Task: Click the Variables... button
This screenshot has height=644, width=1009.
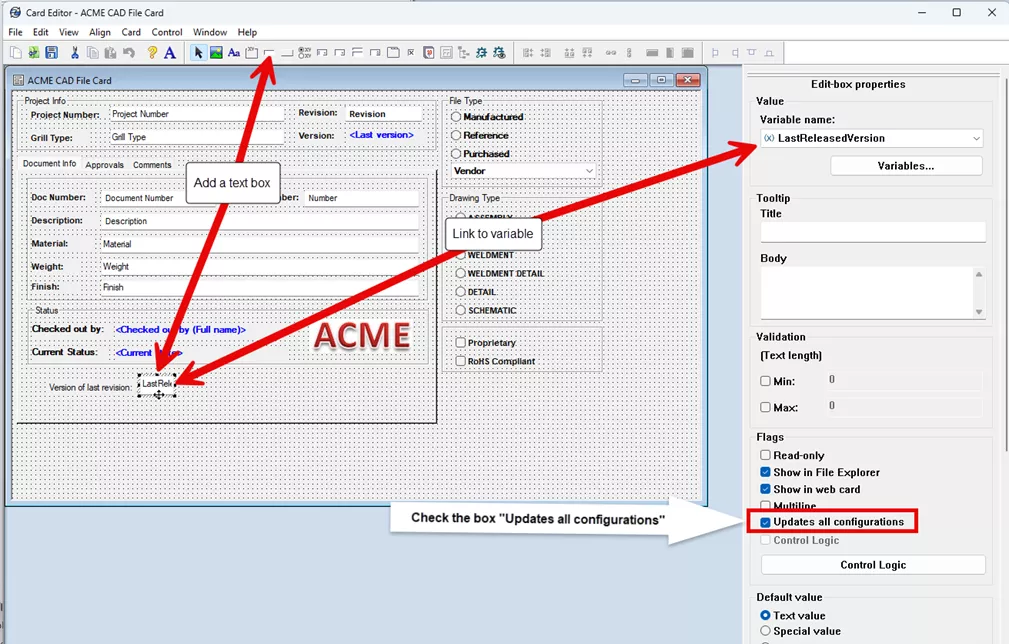Action: (905, 165)
